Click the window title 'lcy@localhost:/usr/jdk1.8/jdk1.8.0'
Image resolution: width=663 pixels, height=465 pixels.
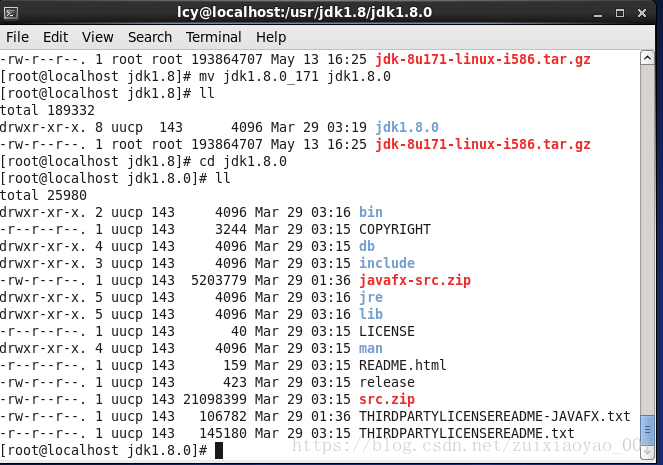pos(304,12)
